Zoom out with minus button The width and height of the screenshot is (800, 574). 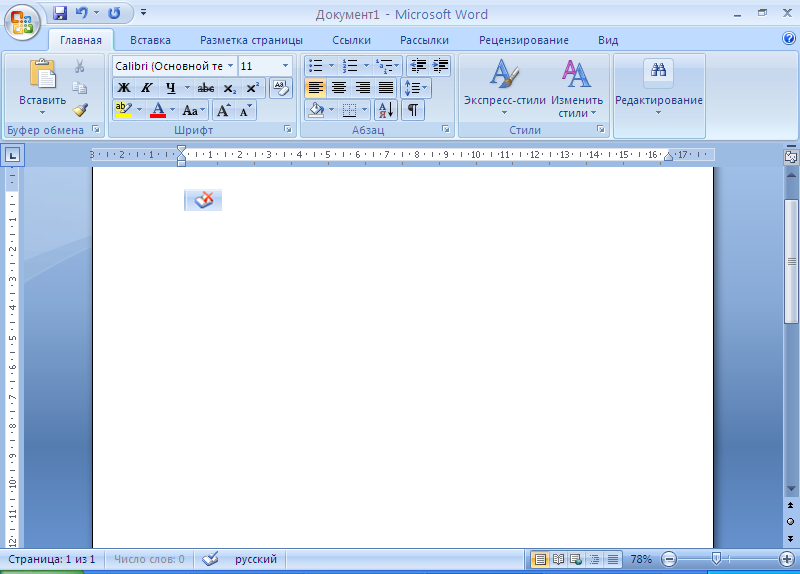click(669, 559)
